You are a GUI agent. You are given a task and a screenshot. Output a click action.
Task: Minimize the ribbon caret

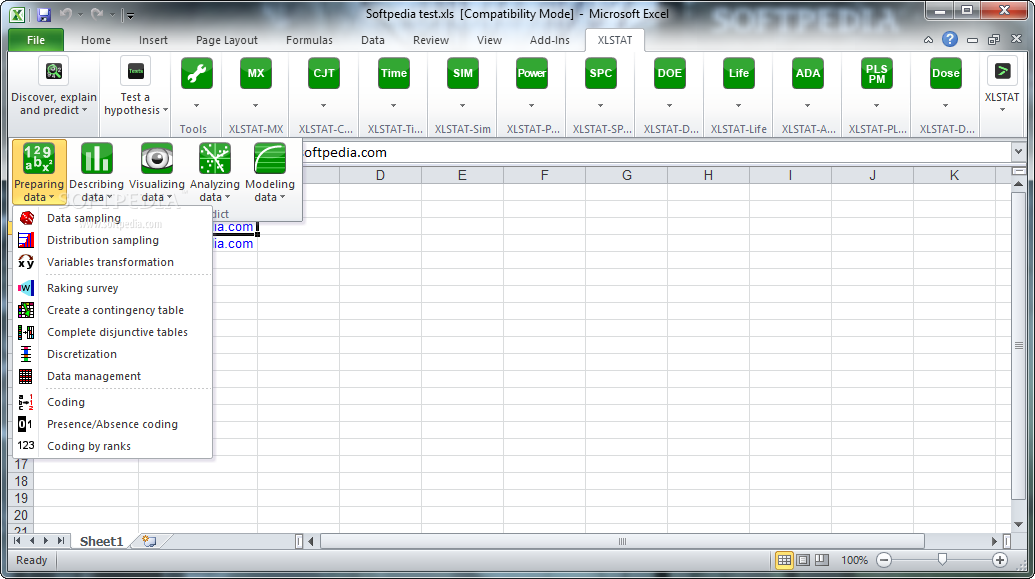928,40
